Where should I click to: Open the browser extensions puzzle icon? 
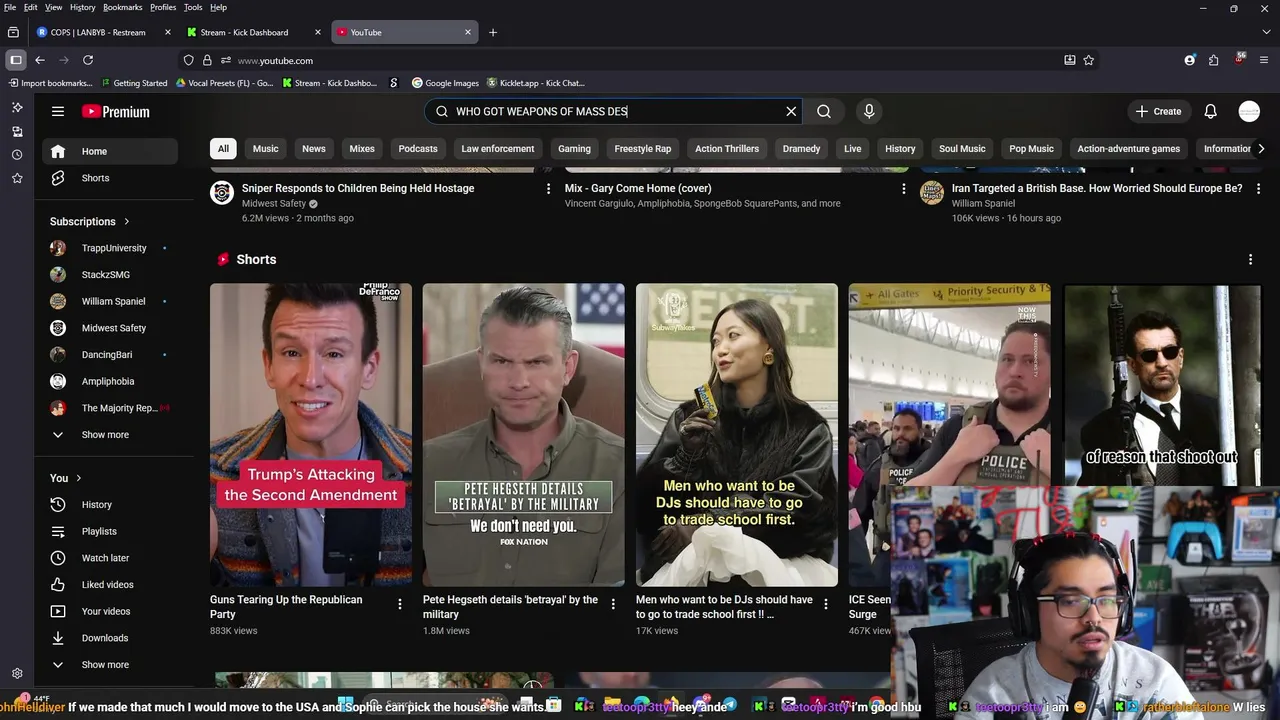[1213, 60]
